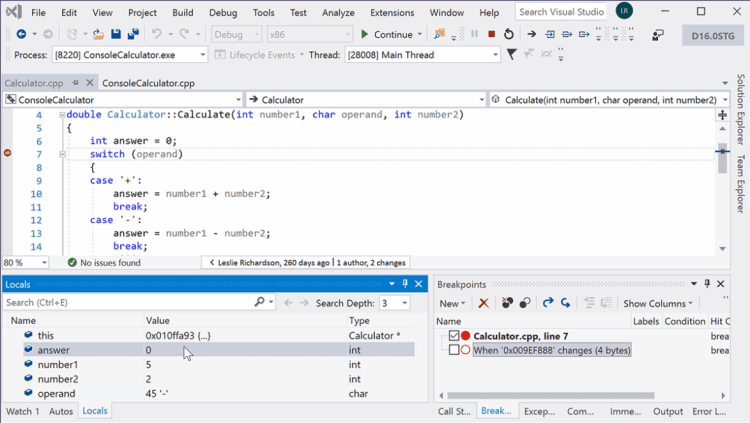Collapse the Calculate function on line 4
This screenshot has height=423, width=750.
(62, 115)
